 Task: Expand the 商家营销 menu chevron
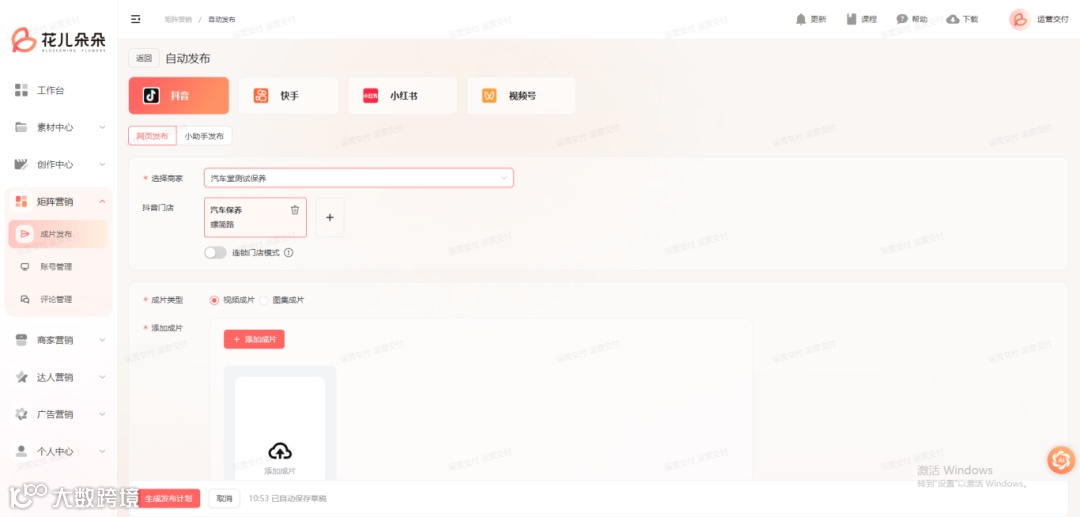coord(102,340)
